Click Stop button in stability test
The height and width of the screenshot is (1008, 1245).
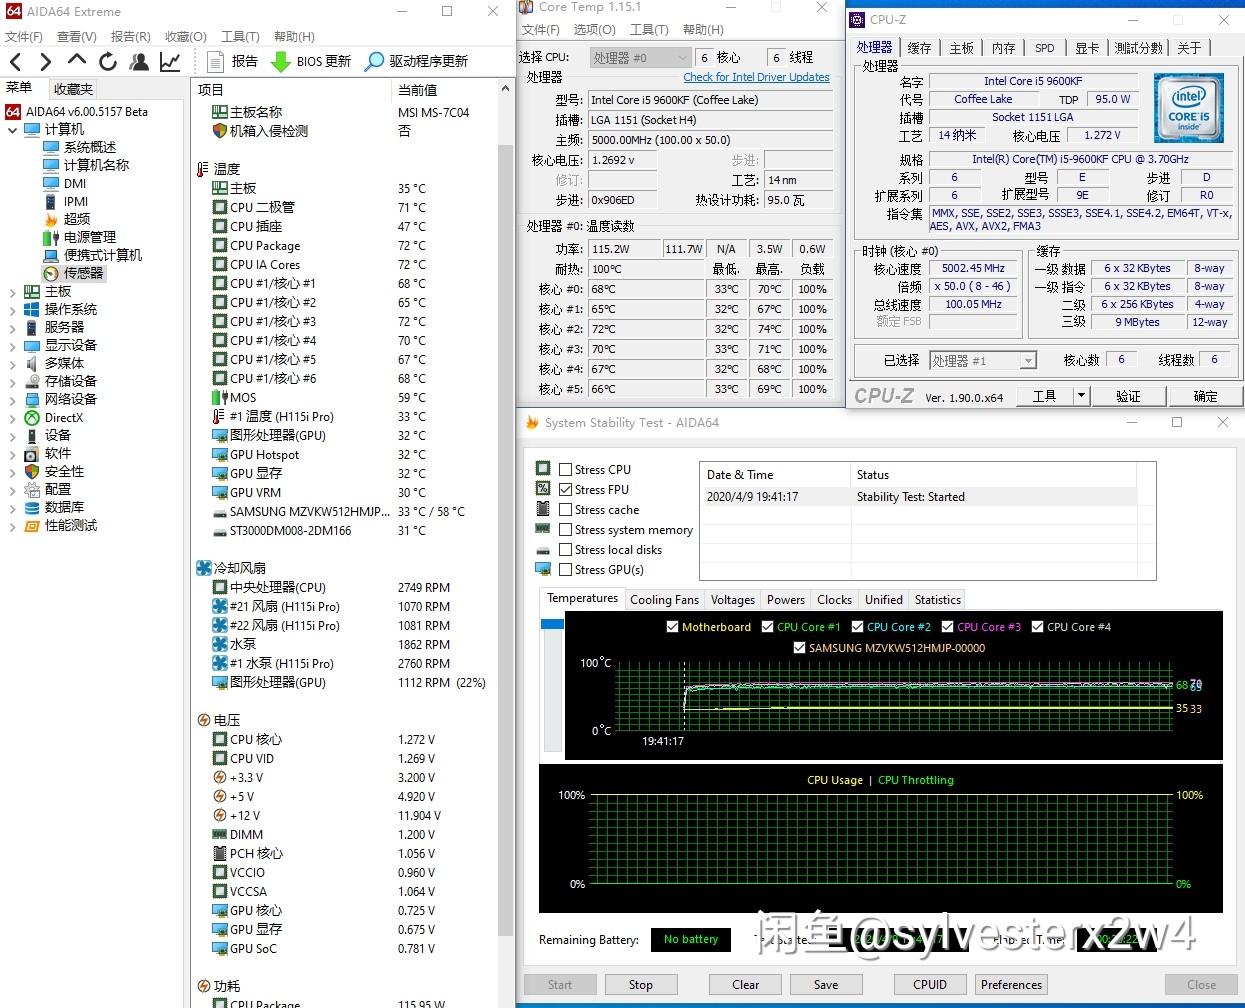click(x=641, y=985)
